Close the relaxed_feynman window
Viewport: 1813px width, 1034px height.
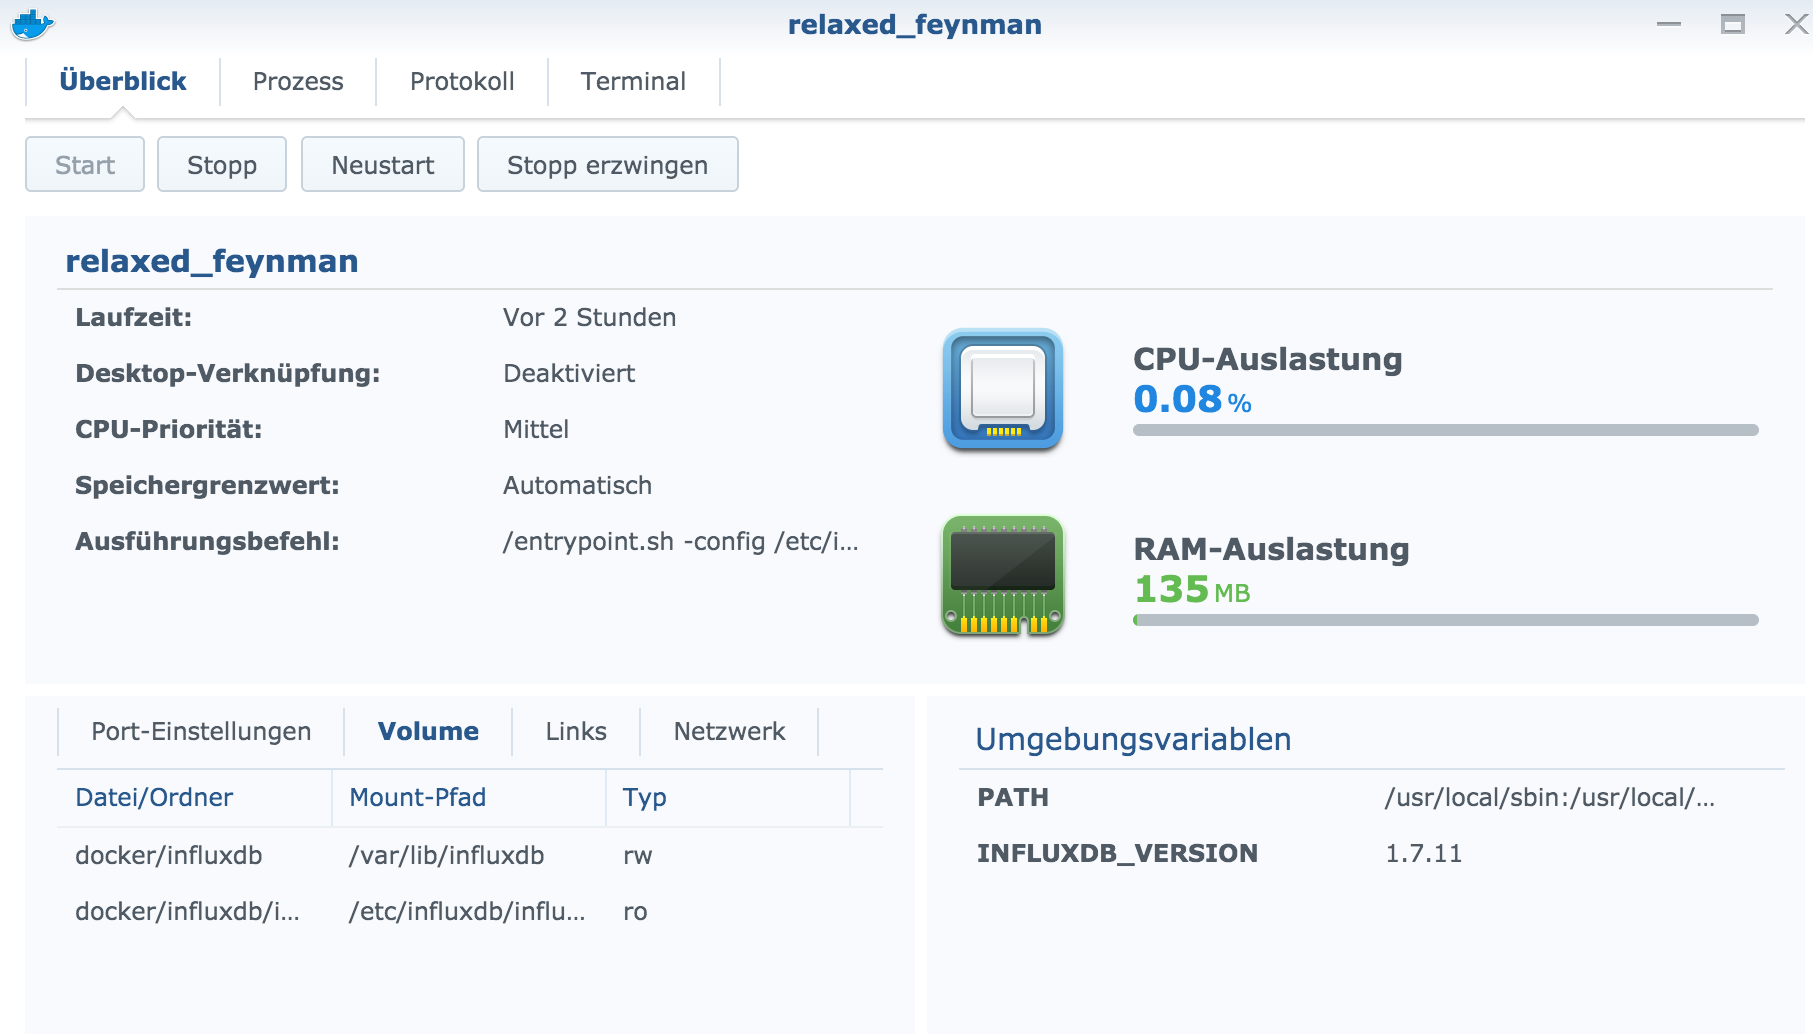[1796, 24]
